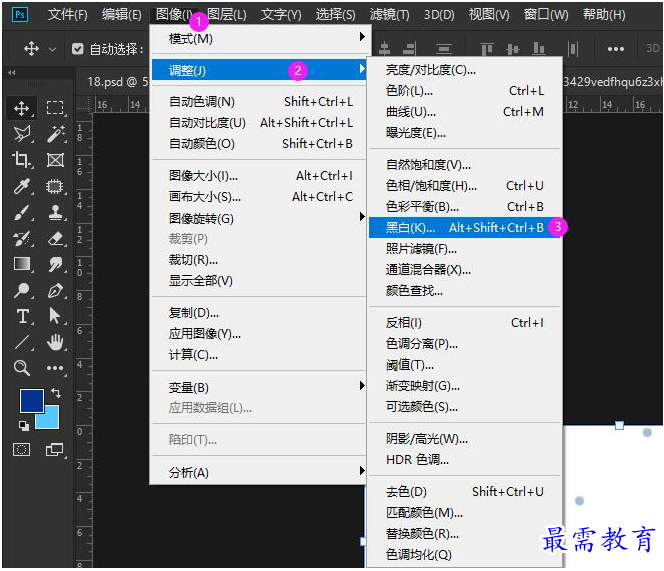Screen dimensions: 664x571
Task: Select the Smudge tool
Action: click(x=55, y=264)
